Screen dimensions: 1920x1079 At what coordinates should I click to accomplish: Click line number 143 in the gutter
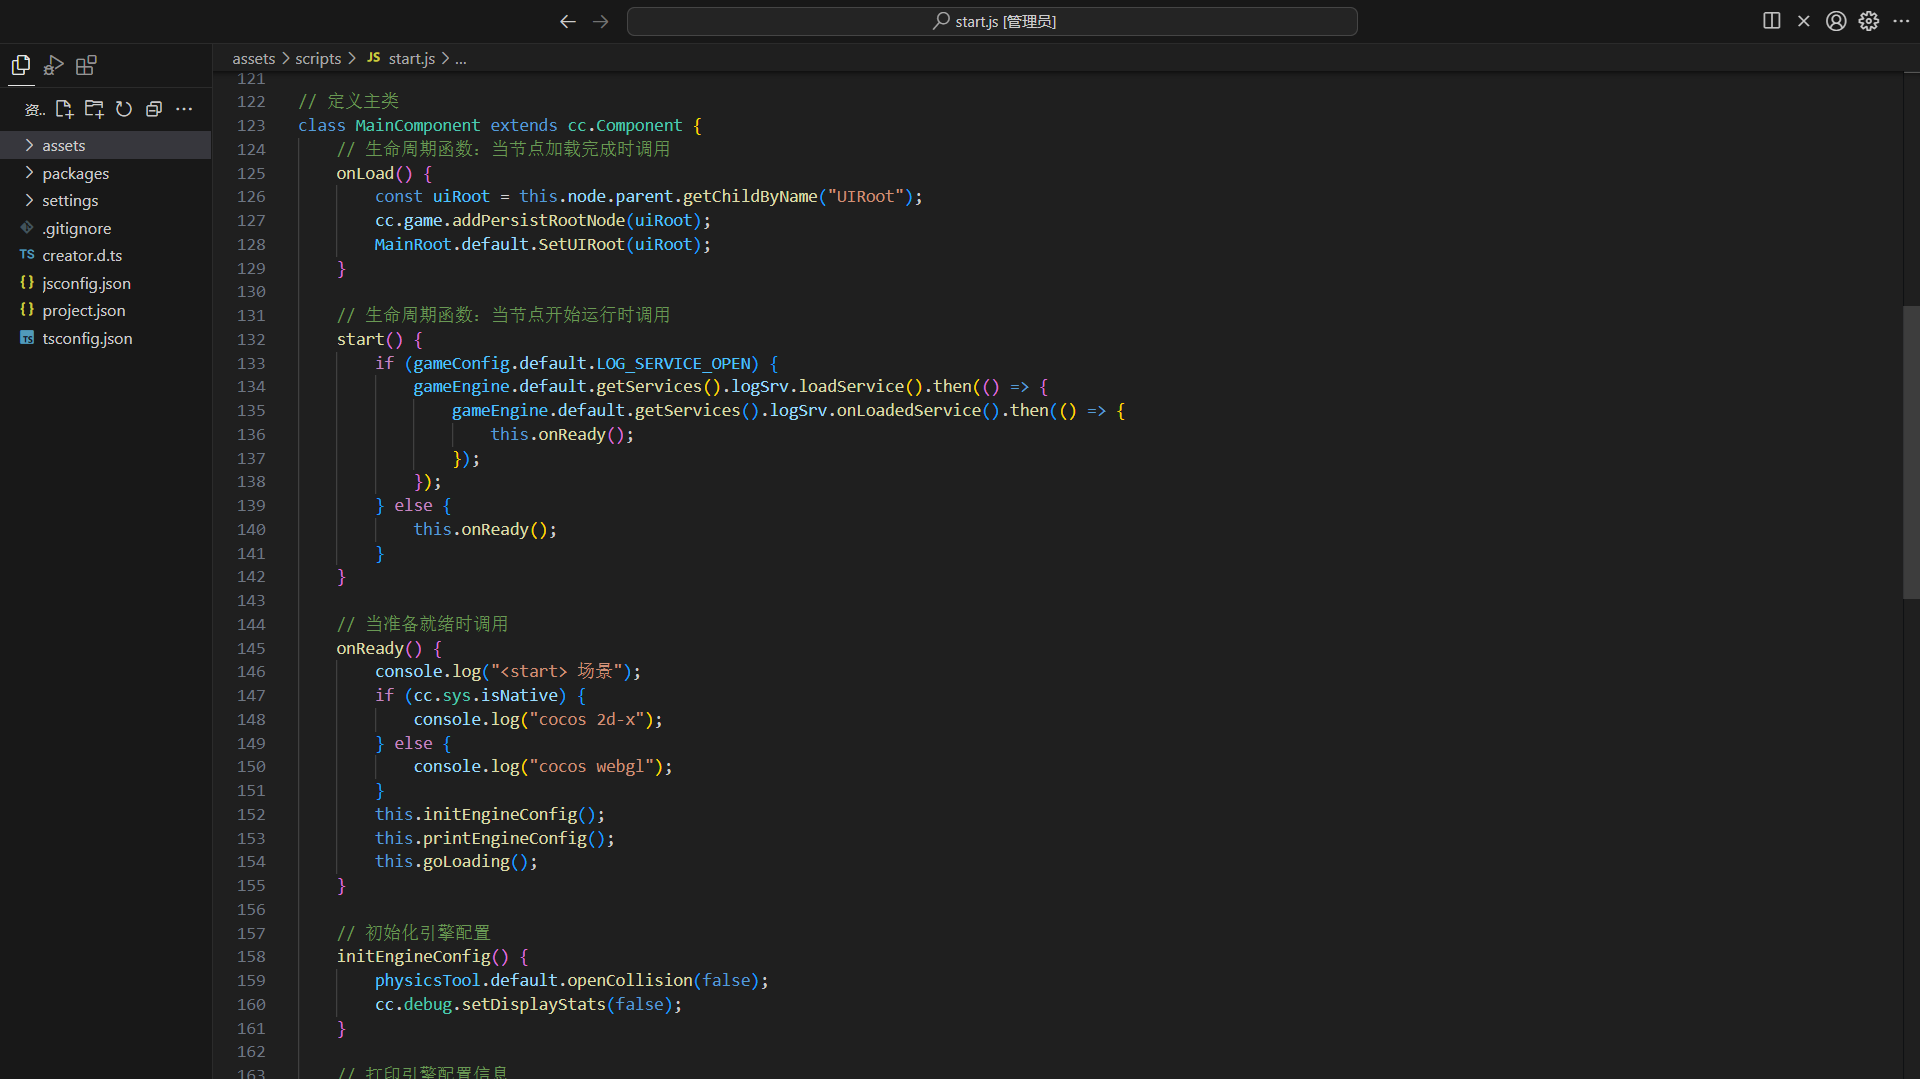tap(251, 601)
